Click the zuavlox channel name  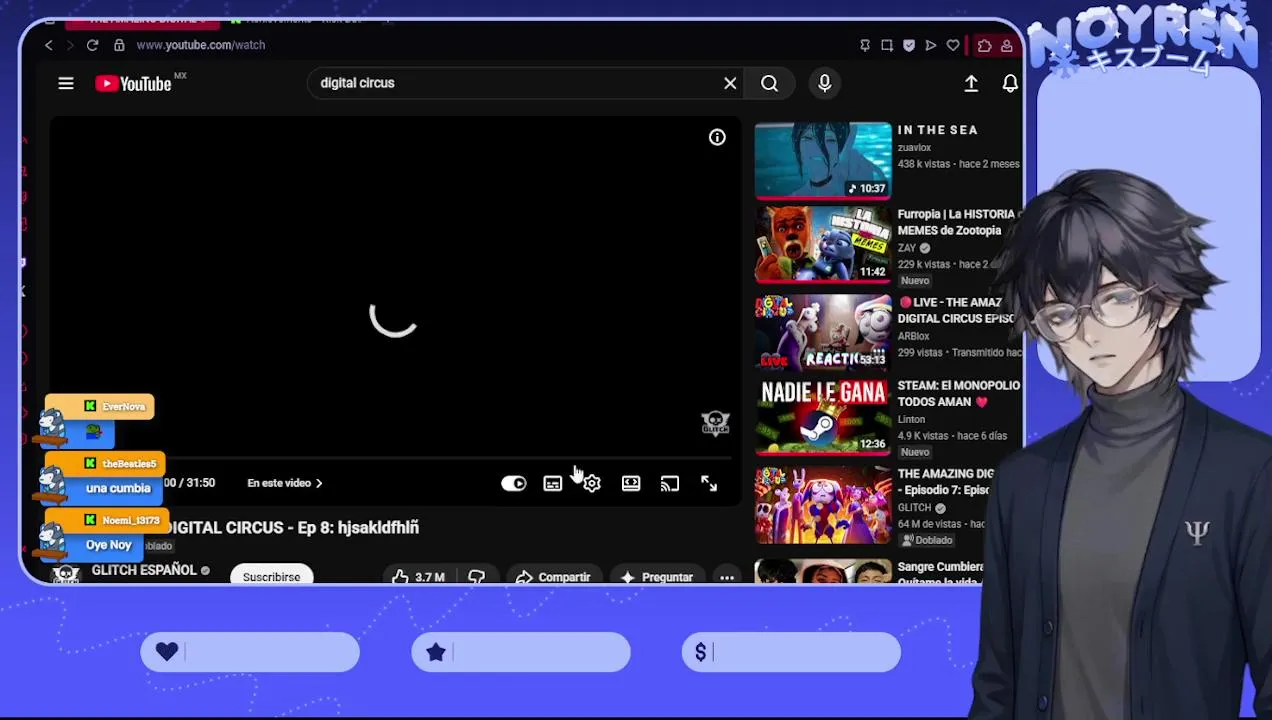pos(914,148)
